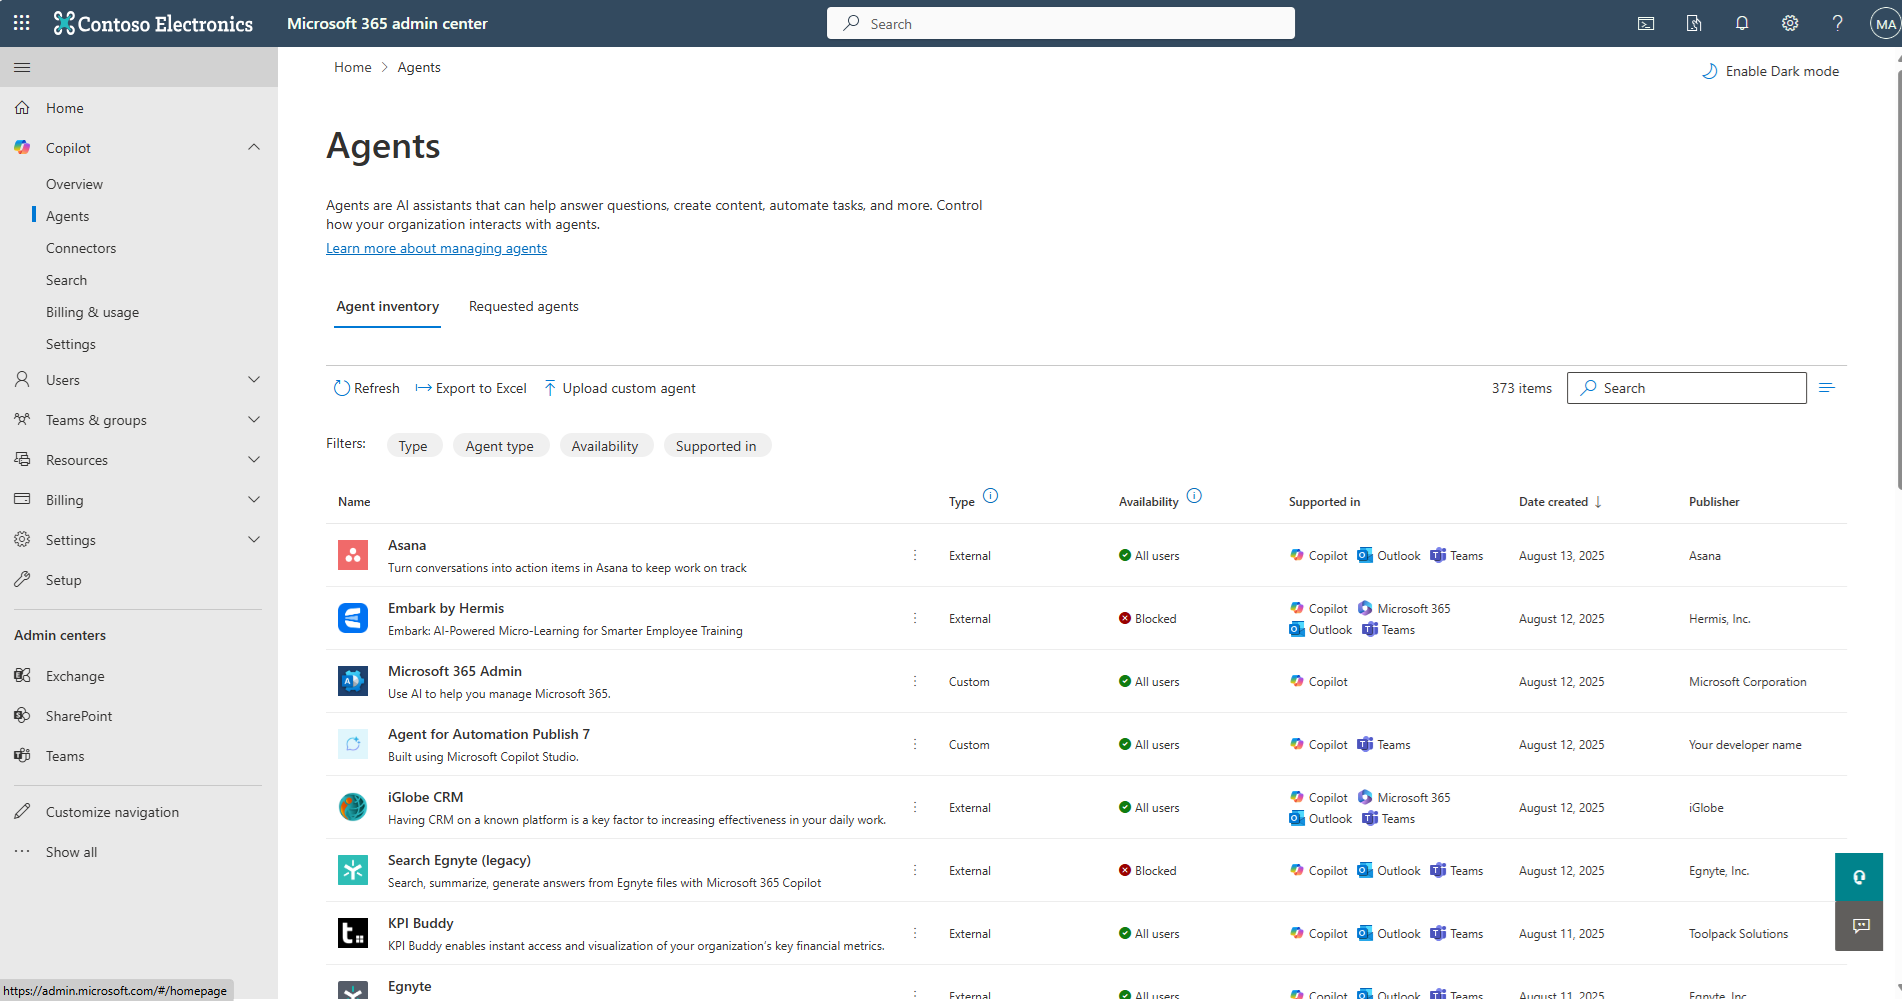The image size is (1902, 1001).
Task: Click the notifications bell icon
Action: click(1742, 23)
